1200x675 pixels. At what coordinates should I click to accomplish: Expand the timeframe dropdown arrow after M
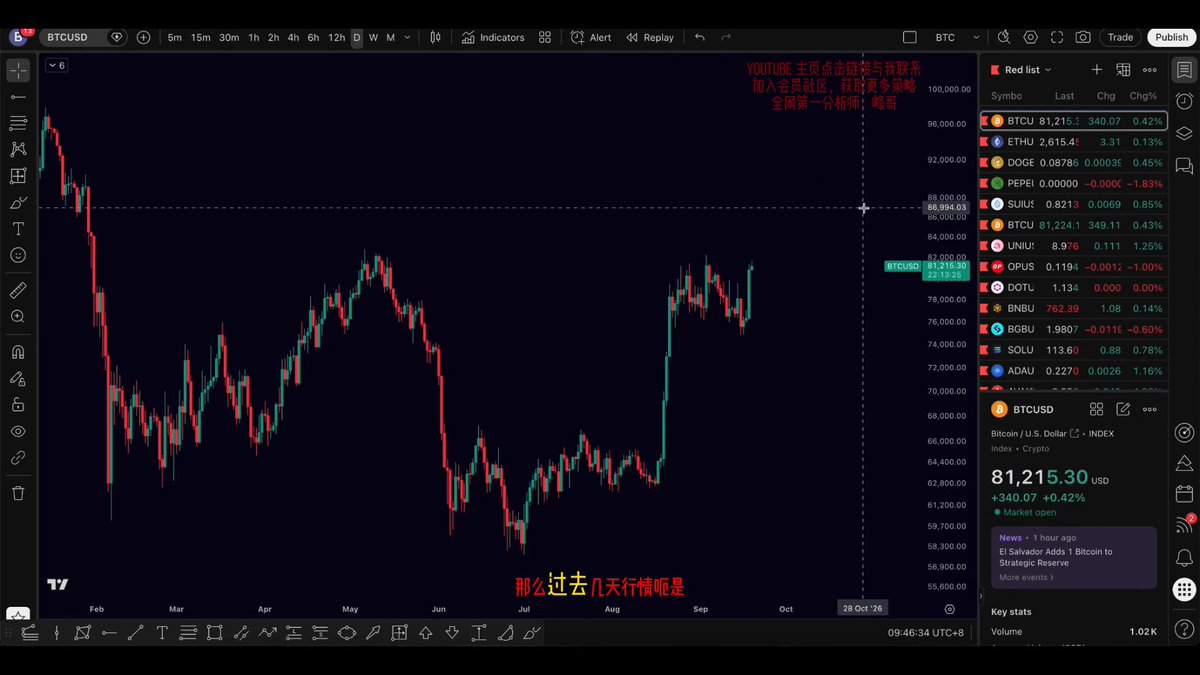tap(406, 37)
